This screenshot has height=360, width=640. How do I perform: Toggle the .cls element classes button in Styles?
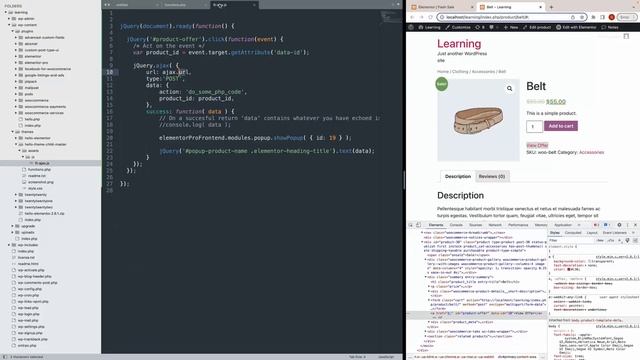pyautogui.click(x=611, y=240)
